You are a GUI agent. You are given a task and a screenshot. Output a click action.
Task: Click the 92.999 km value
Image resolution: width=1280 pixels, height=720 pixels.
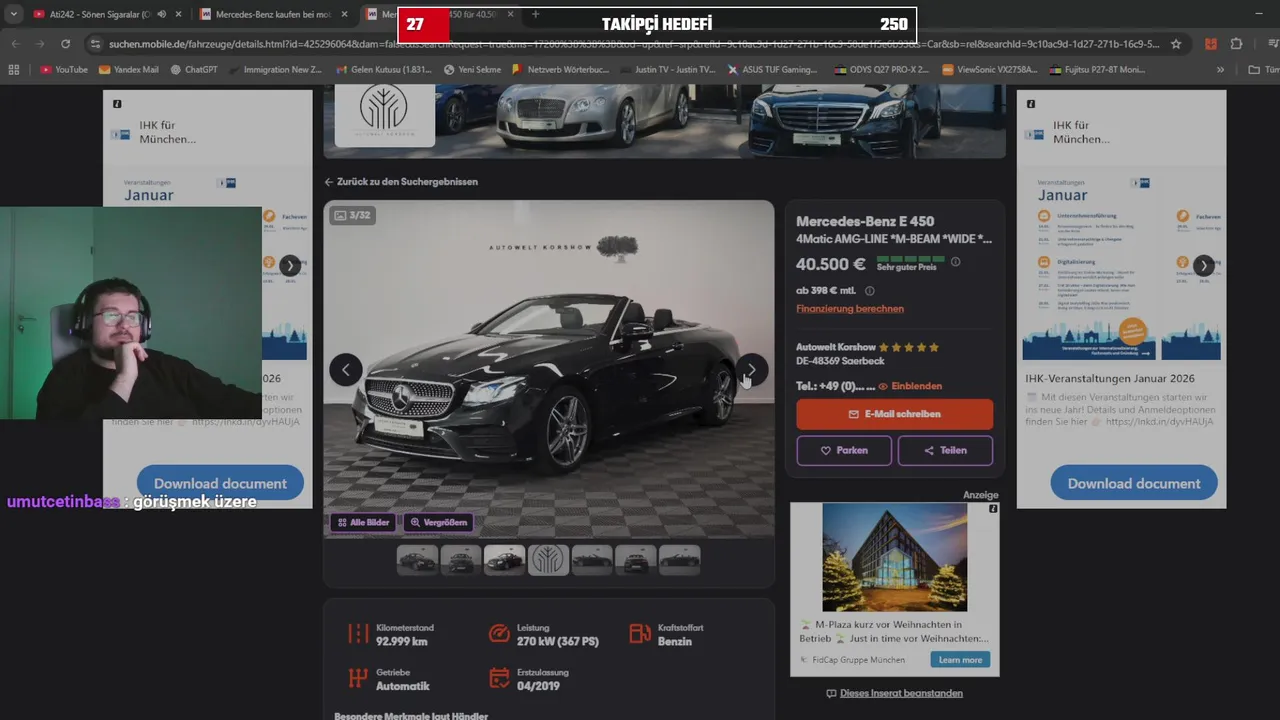tap(402, 642)
